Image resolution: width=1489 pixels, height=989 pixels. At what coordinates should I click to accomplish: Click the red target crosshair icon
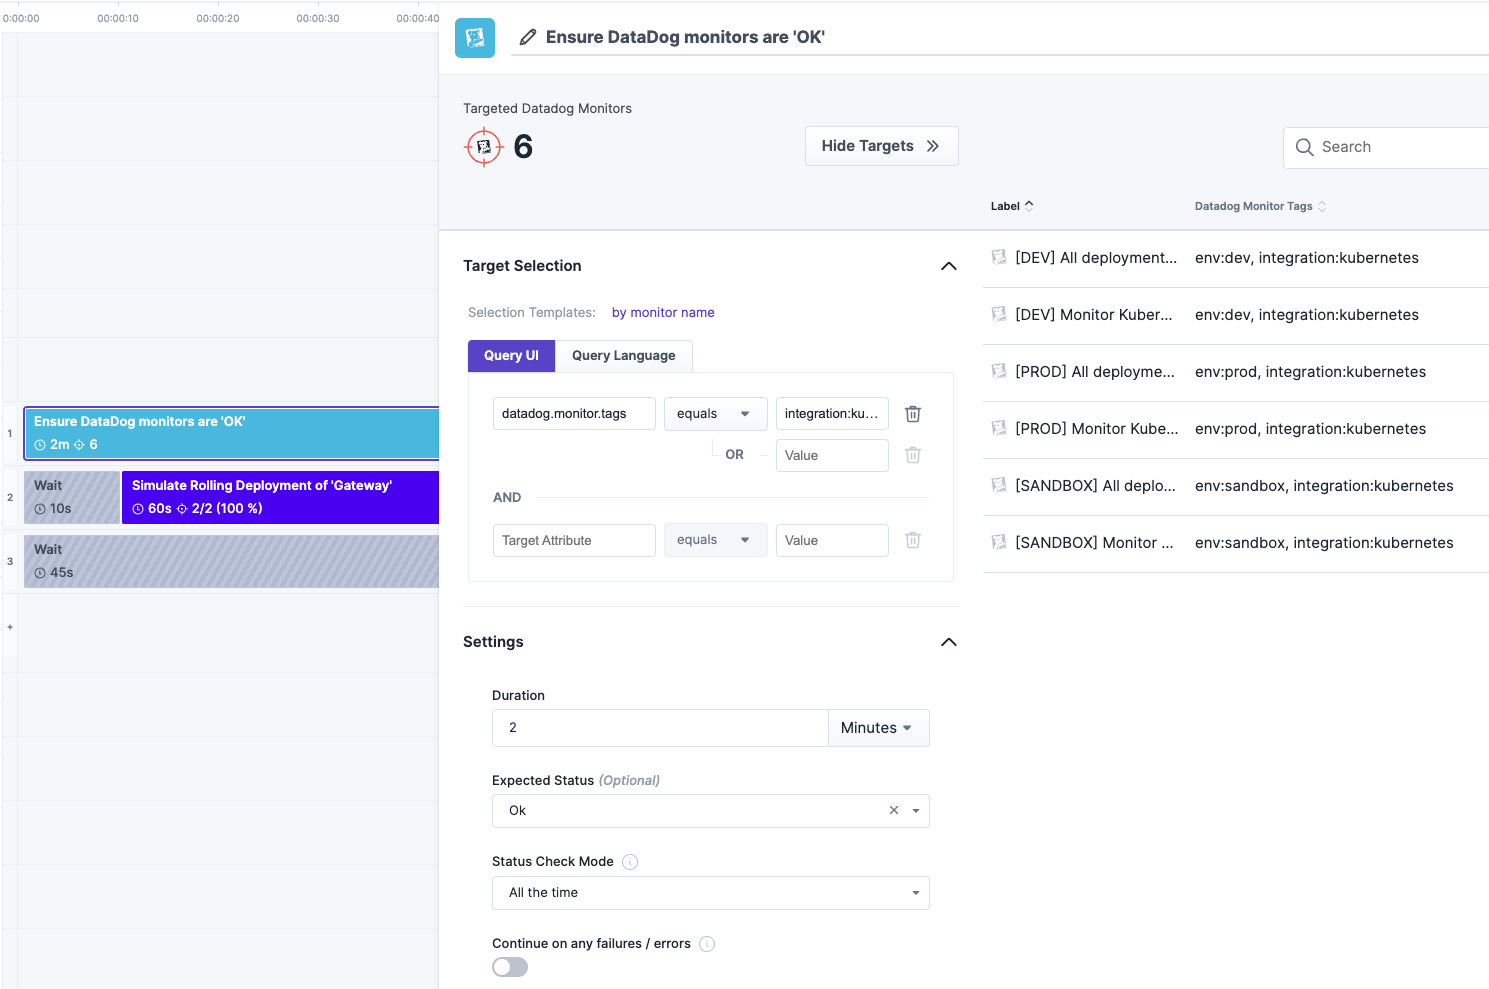click(484, 147)
